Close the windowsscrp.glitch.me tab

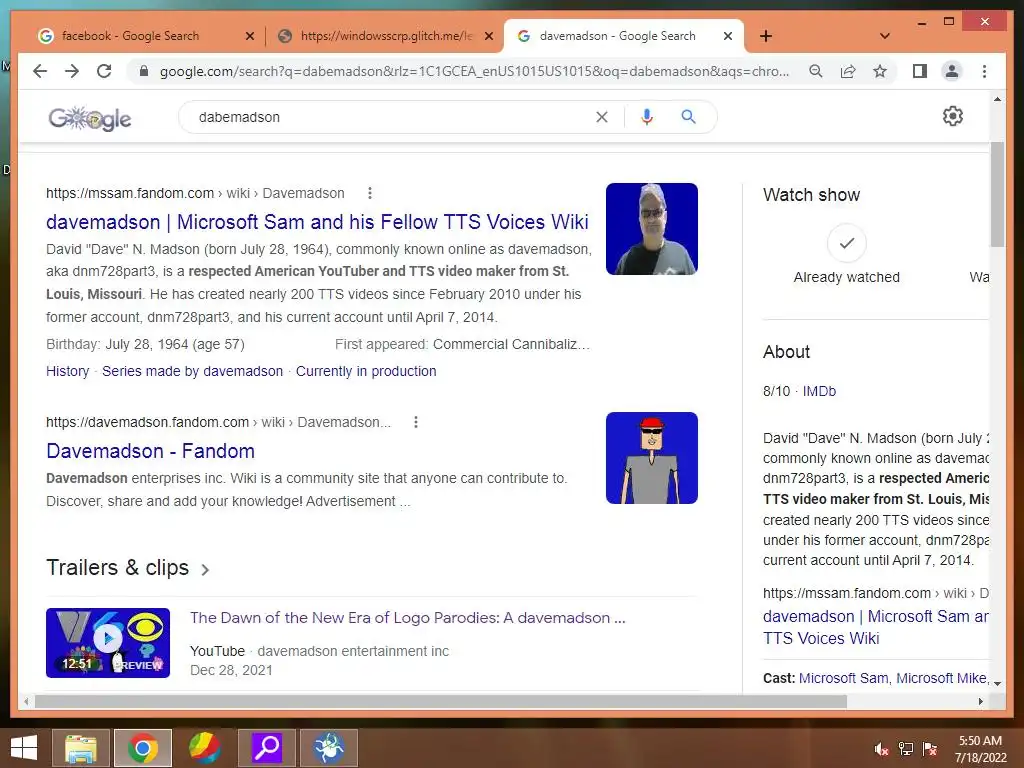pos(488,37)
